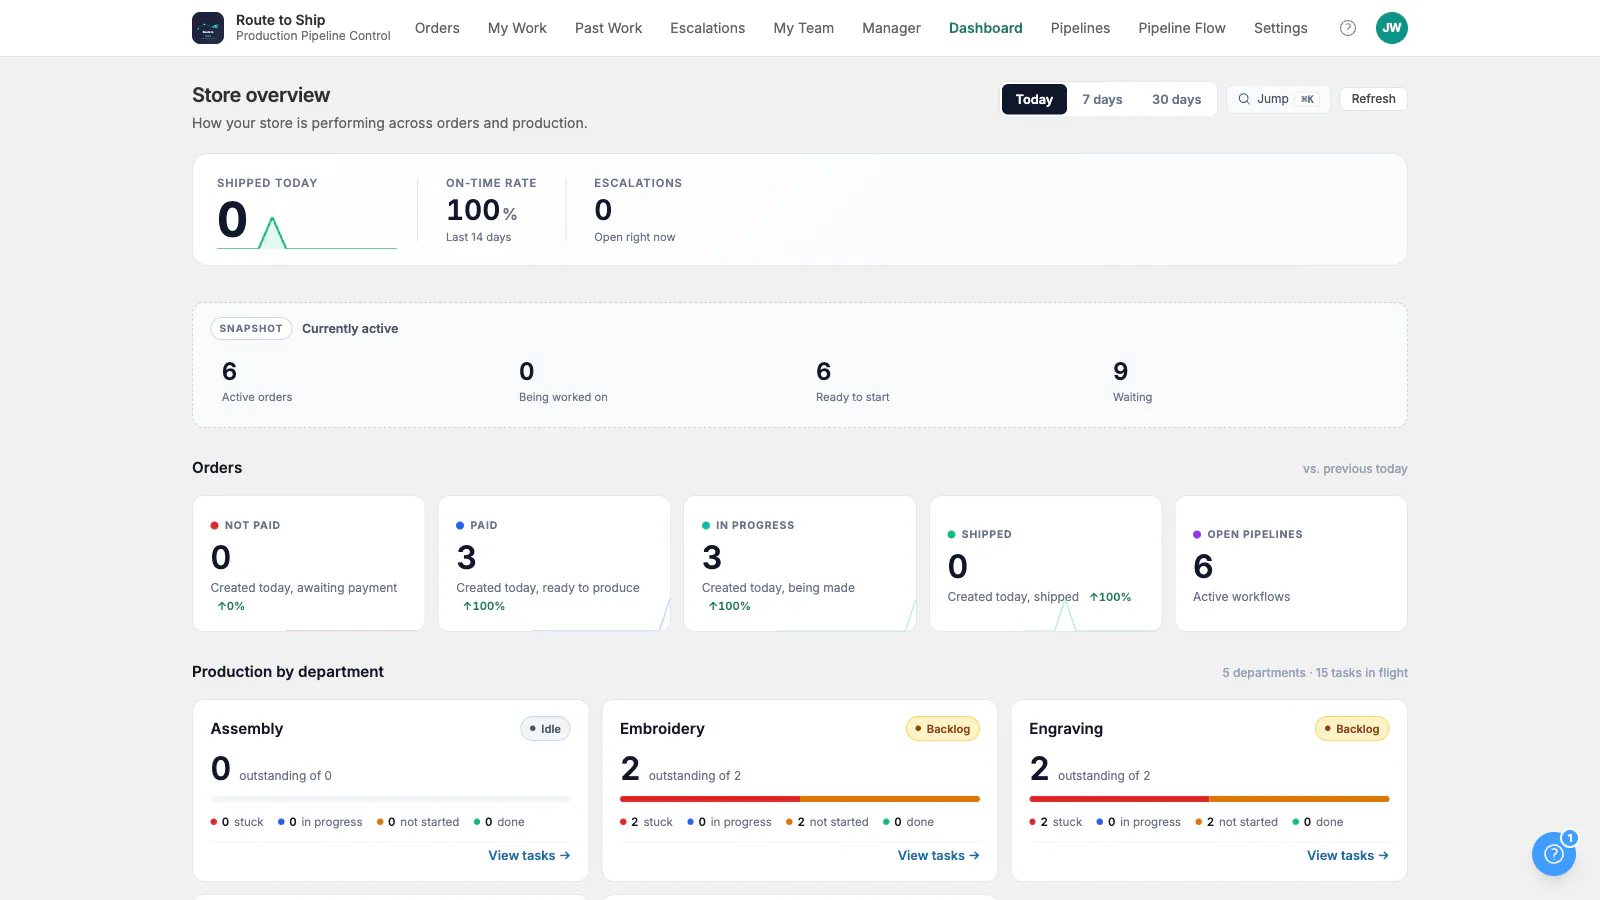Open View tasks for Engraving
Viewport: 1600px width, 900px height.
click(x=1348, y=856)
